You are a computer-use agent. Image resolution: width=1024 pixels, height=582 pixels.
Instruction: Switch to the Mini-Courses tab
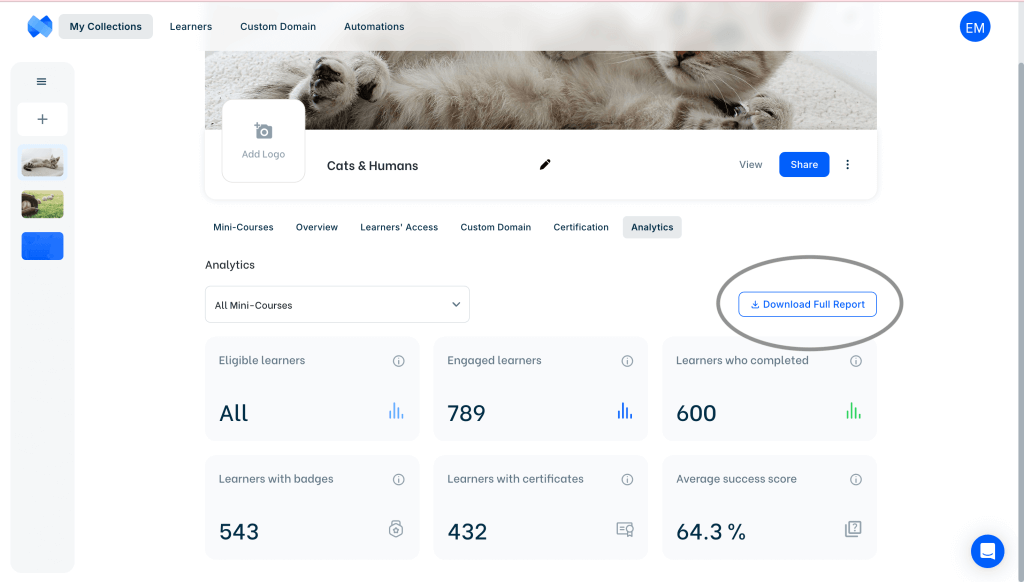point(243,227)
